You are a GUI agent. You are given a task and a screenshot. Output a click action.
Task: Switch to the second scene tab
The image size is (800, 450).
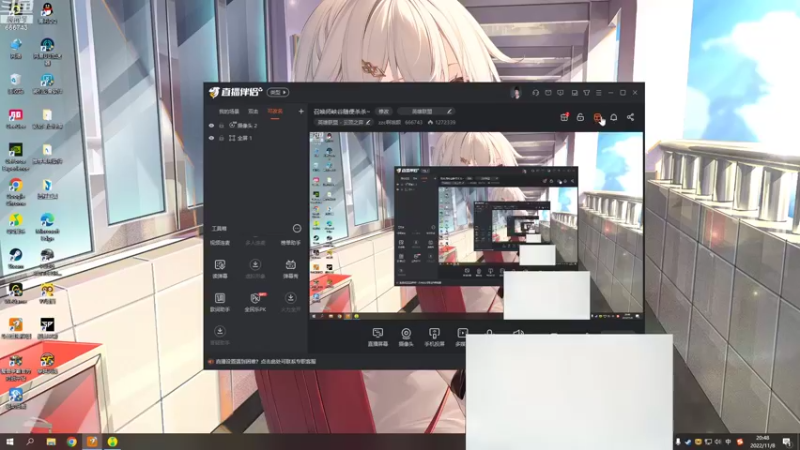click(x=253, y=111)
